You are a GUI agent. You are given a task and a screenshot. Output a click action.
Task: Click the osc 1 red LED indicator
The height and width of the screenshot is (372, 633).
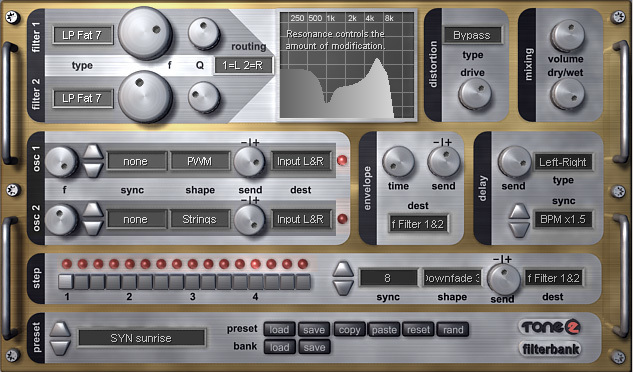click(x=342, y=160)
